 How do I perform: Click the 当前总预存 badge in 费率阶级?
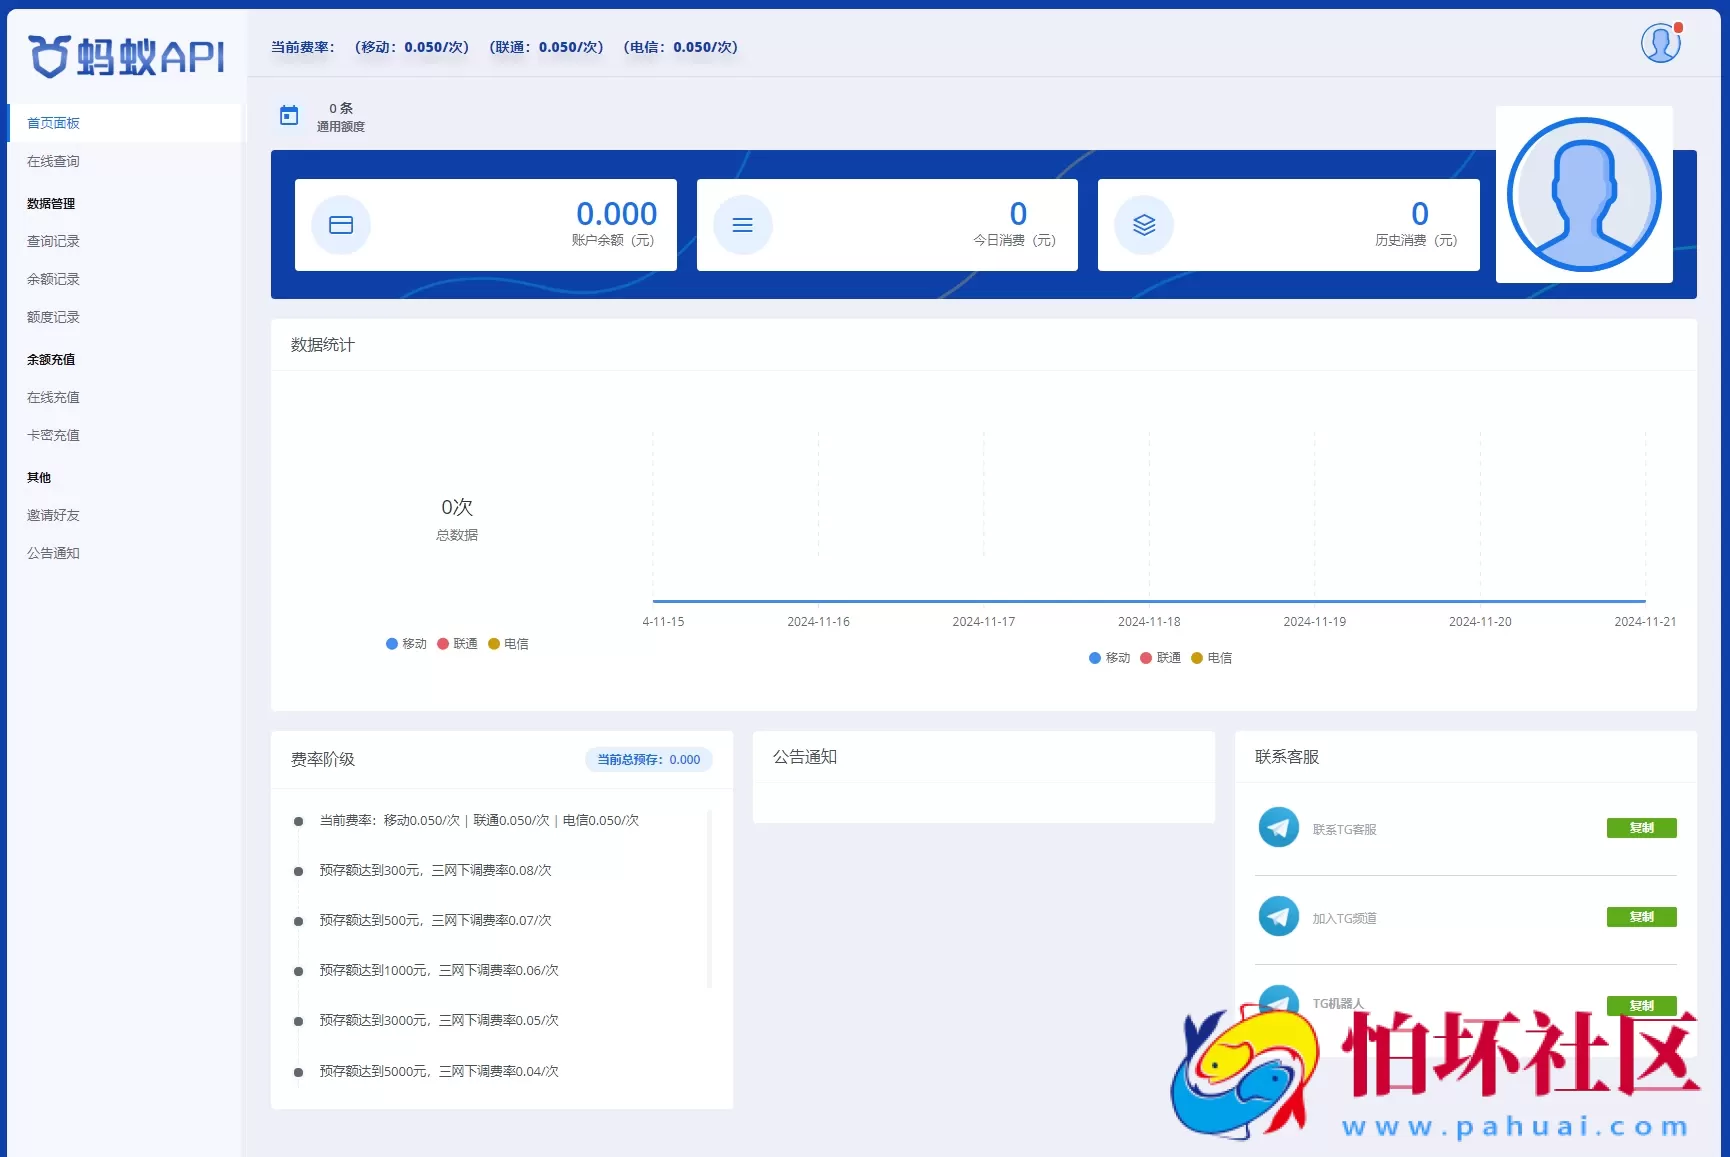click(648, 759)
